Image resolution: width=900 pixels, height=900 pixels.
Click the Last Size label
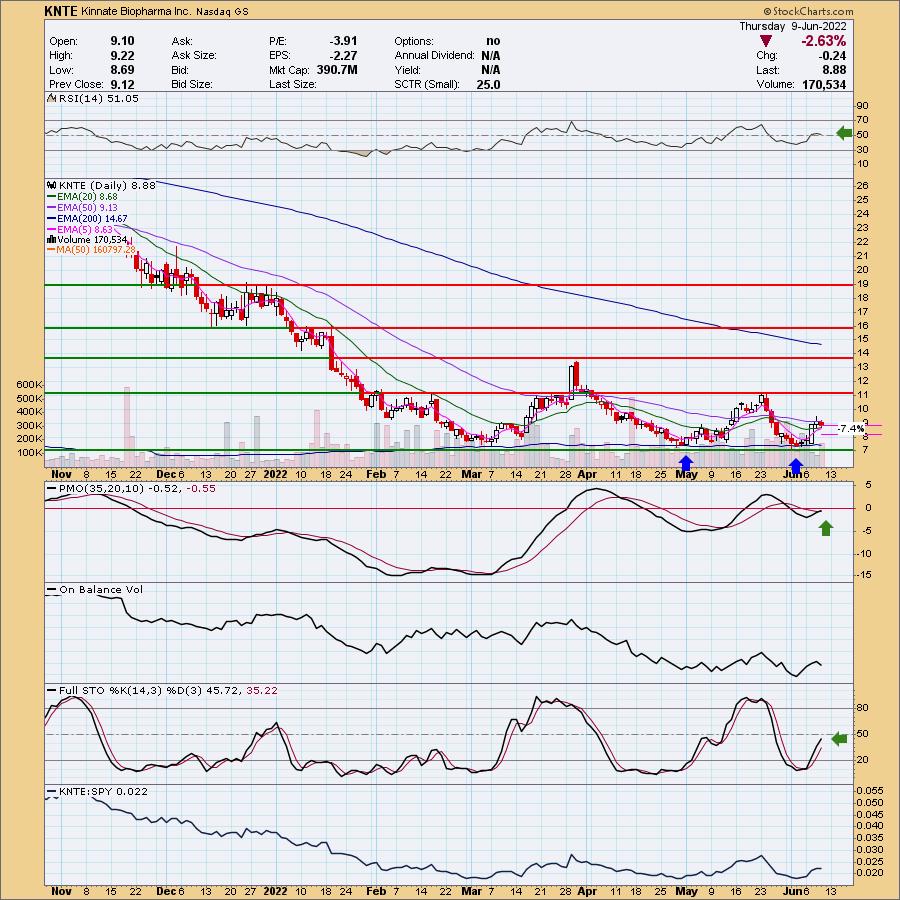(292, 84)
